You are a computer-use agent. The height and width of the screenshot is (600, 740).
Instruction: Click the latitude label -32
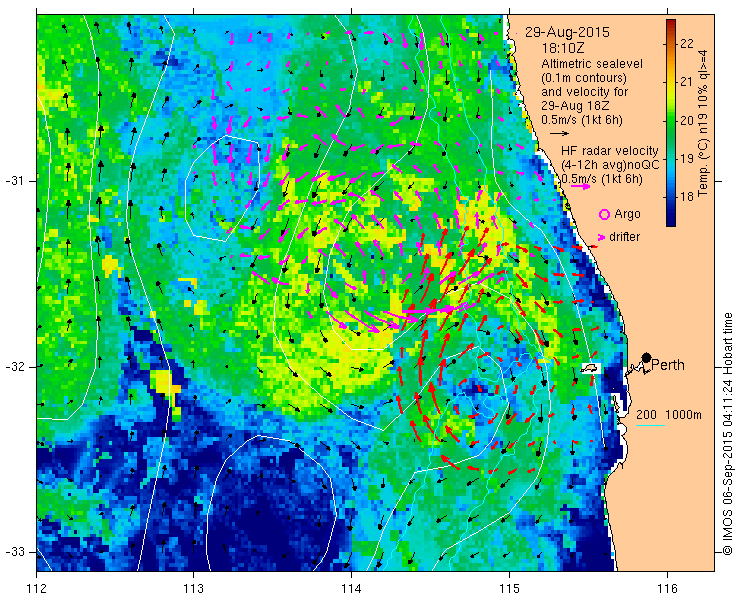coord(15,367)
